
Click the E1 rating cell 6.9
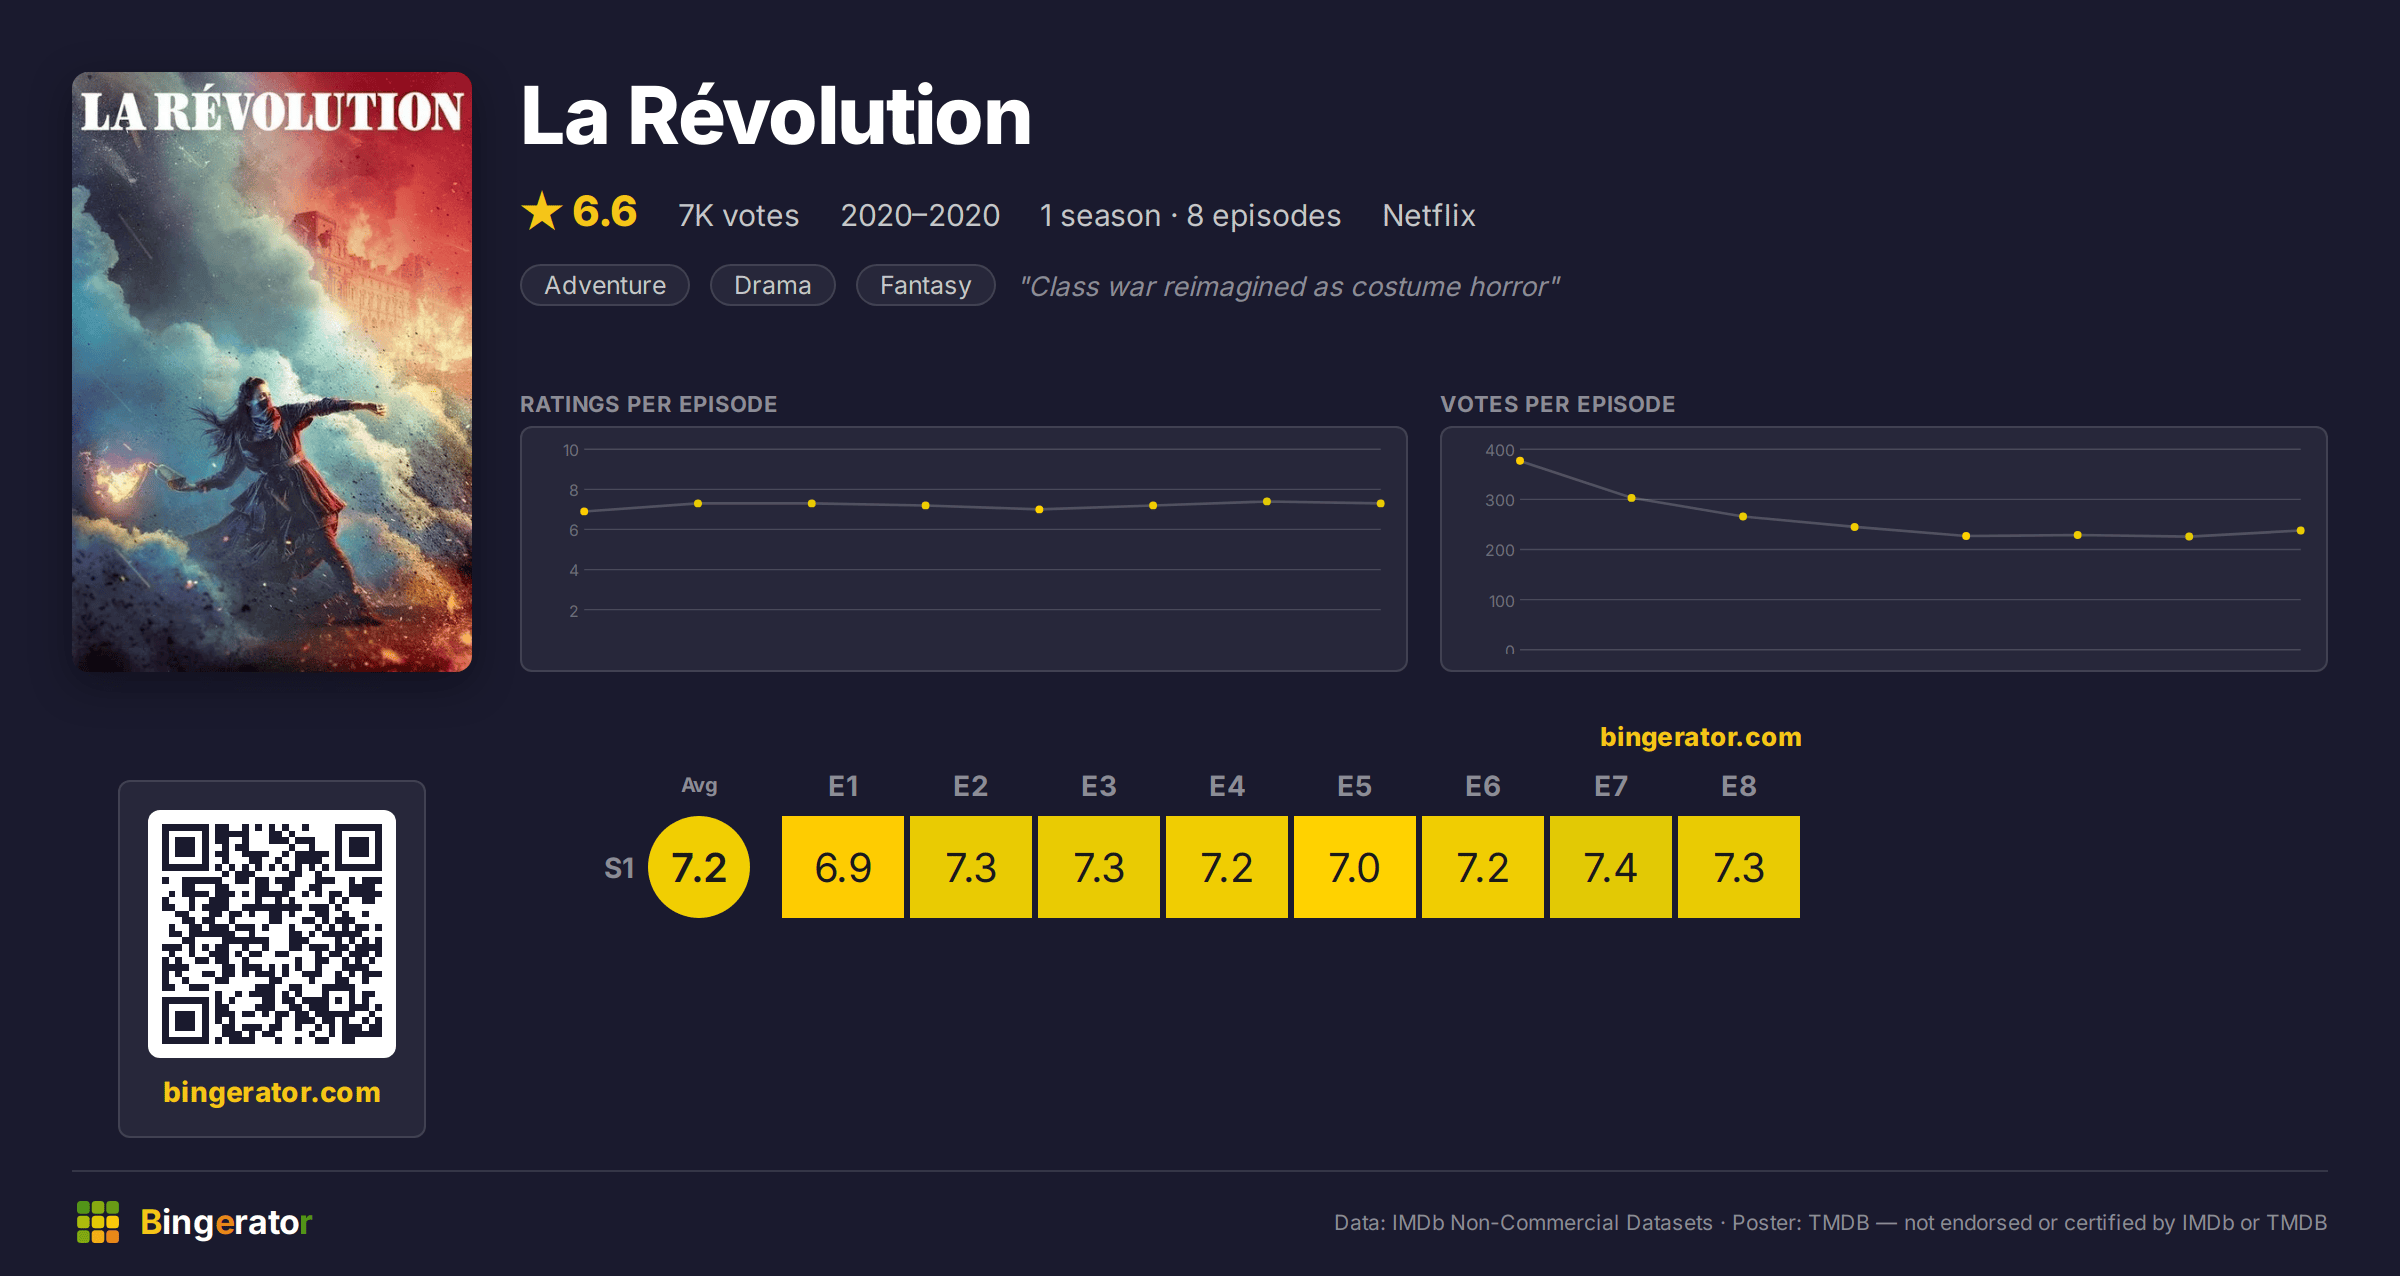coord(843,867)
